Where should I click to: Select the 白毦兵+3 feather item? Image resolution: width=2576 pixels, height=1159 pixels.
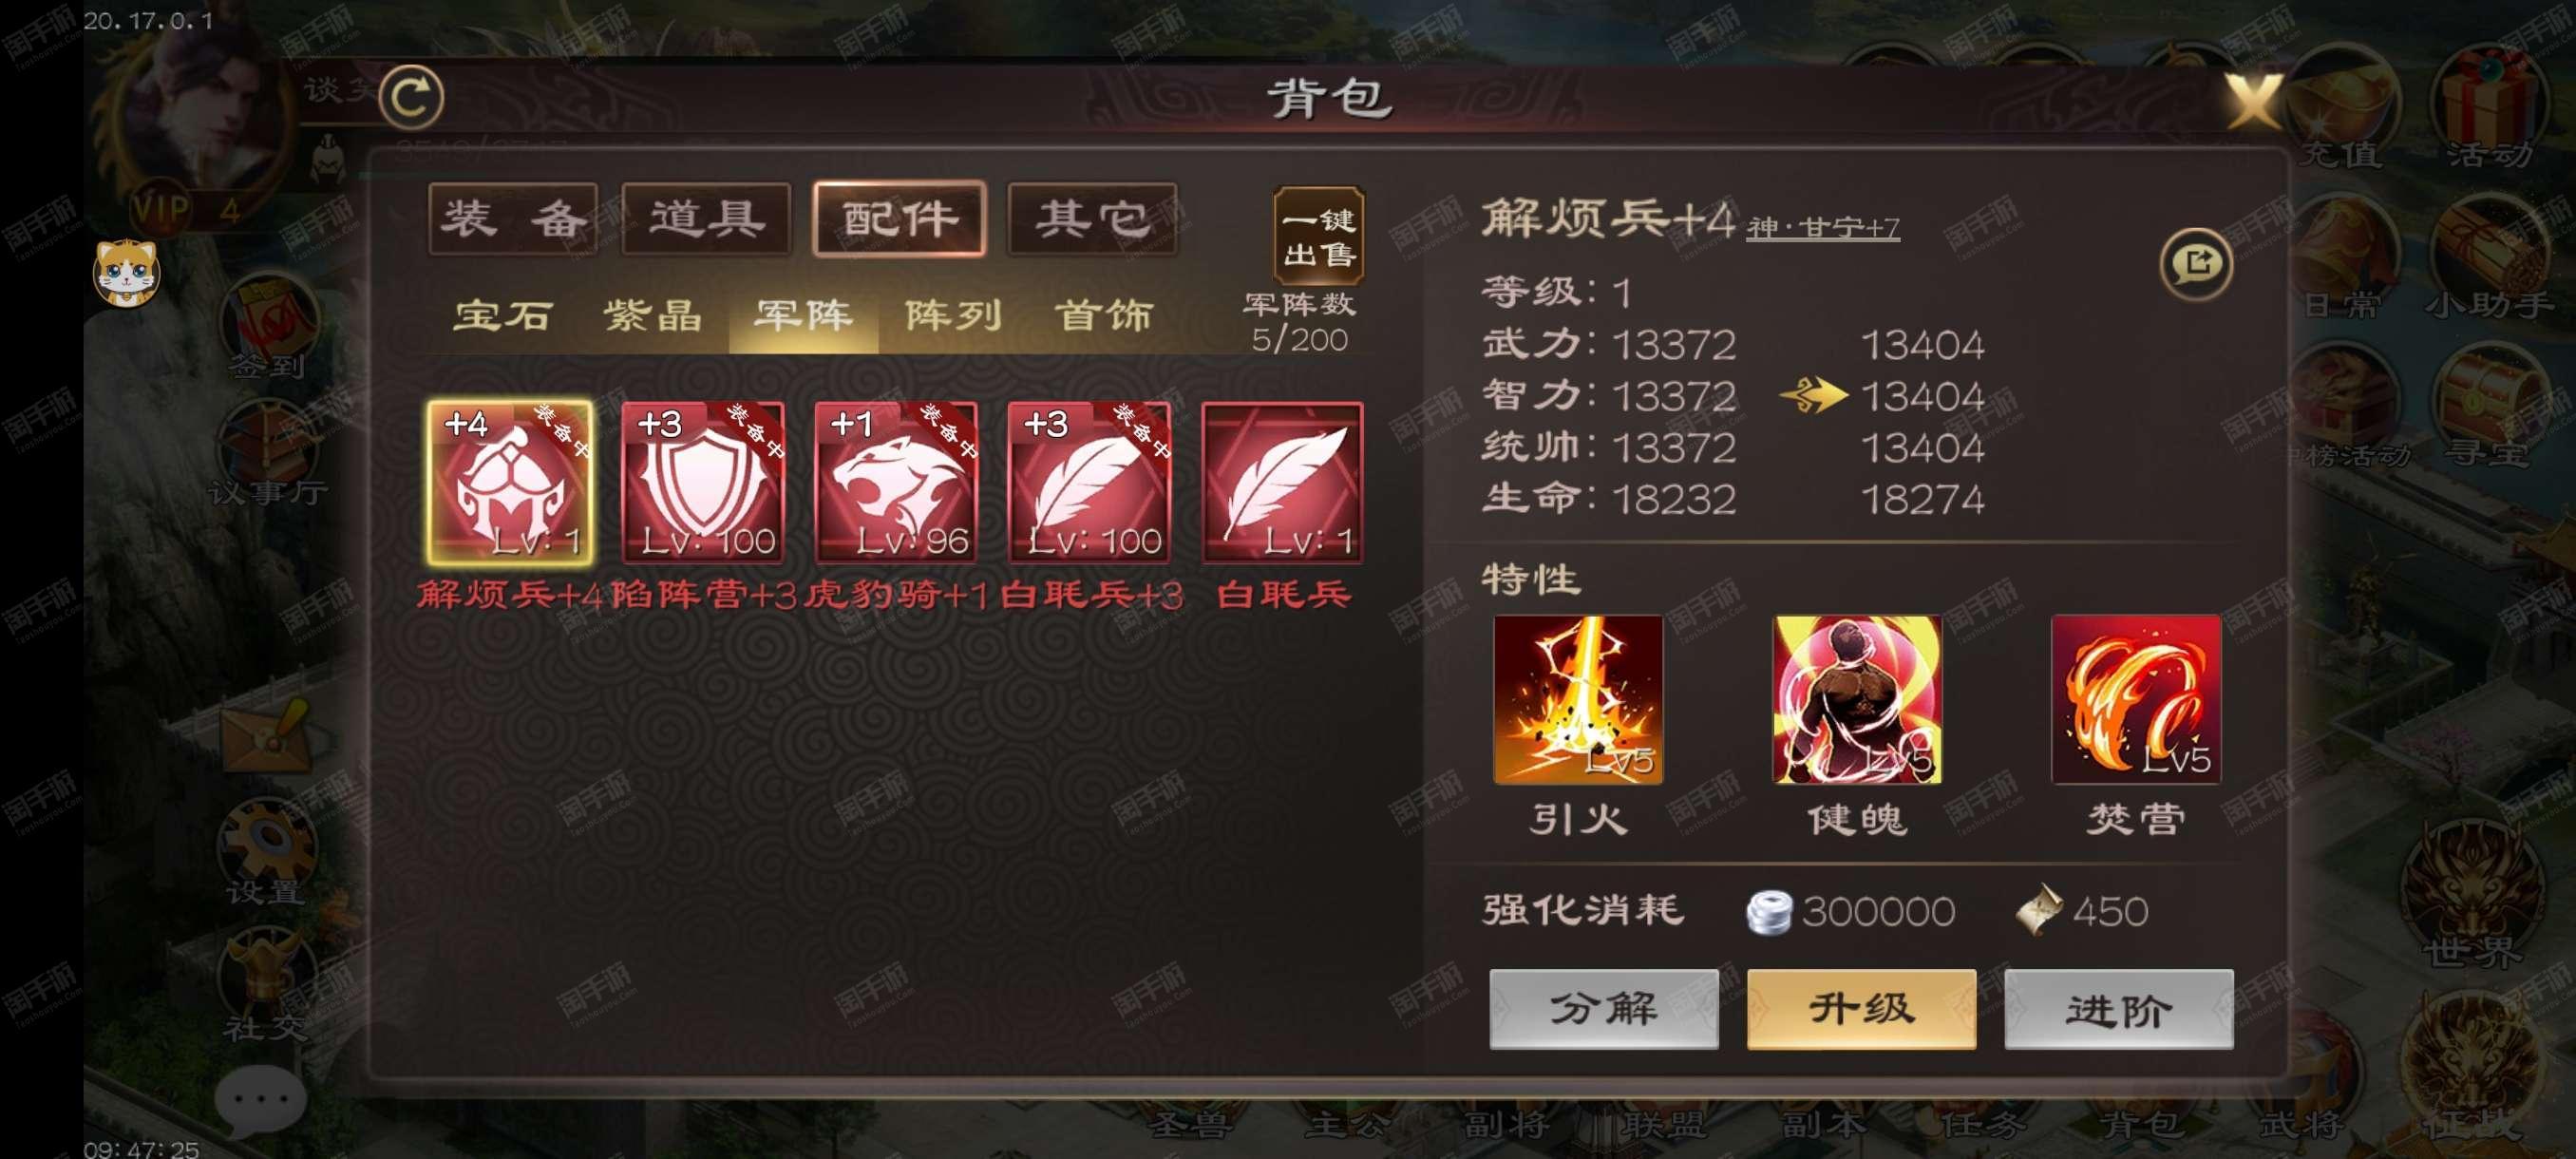click(1089, 483)
